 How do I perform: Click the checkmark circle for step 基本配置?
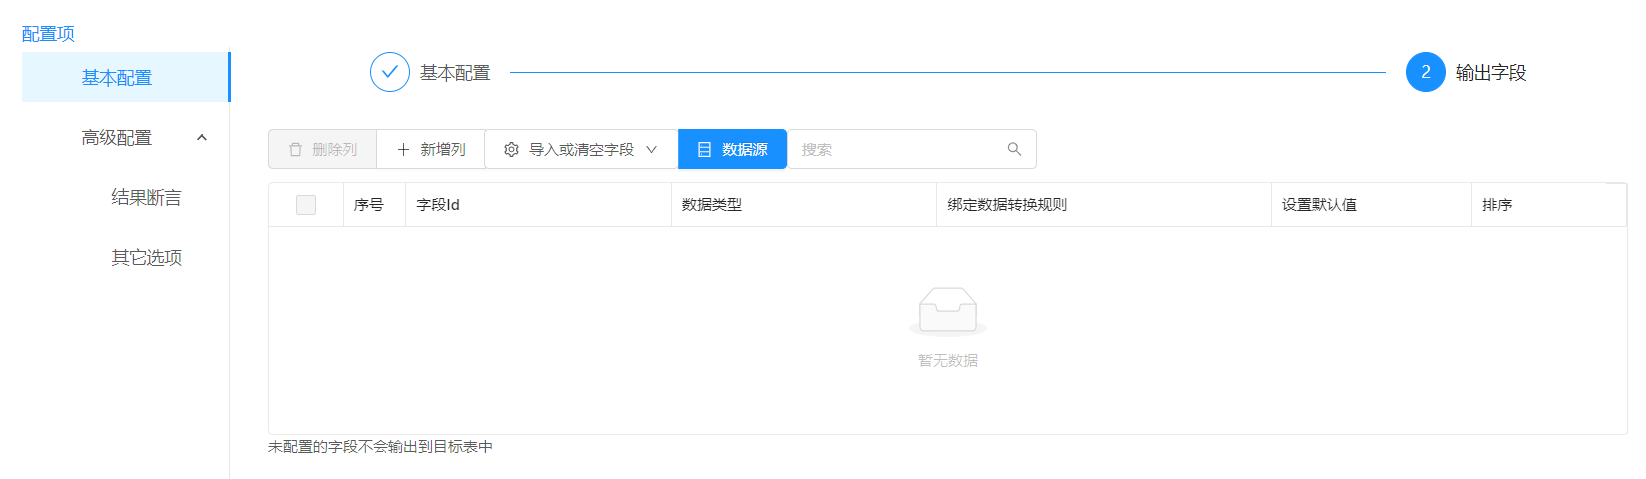(x=390, y=72)
